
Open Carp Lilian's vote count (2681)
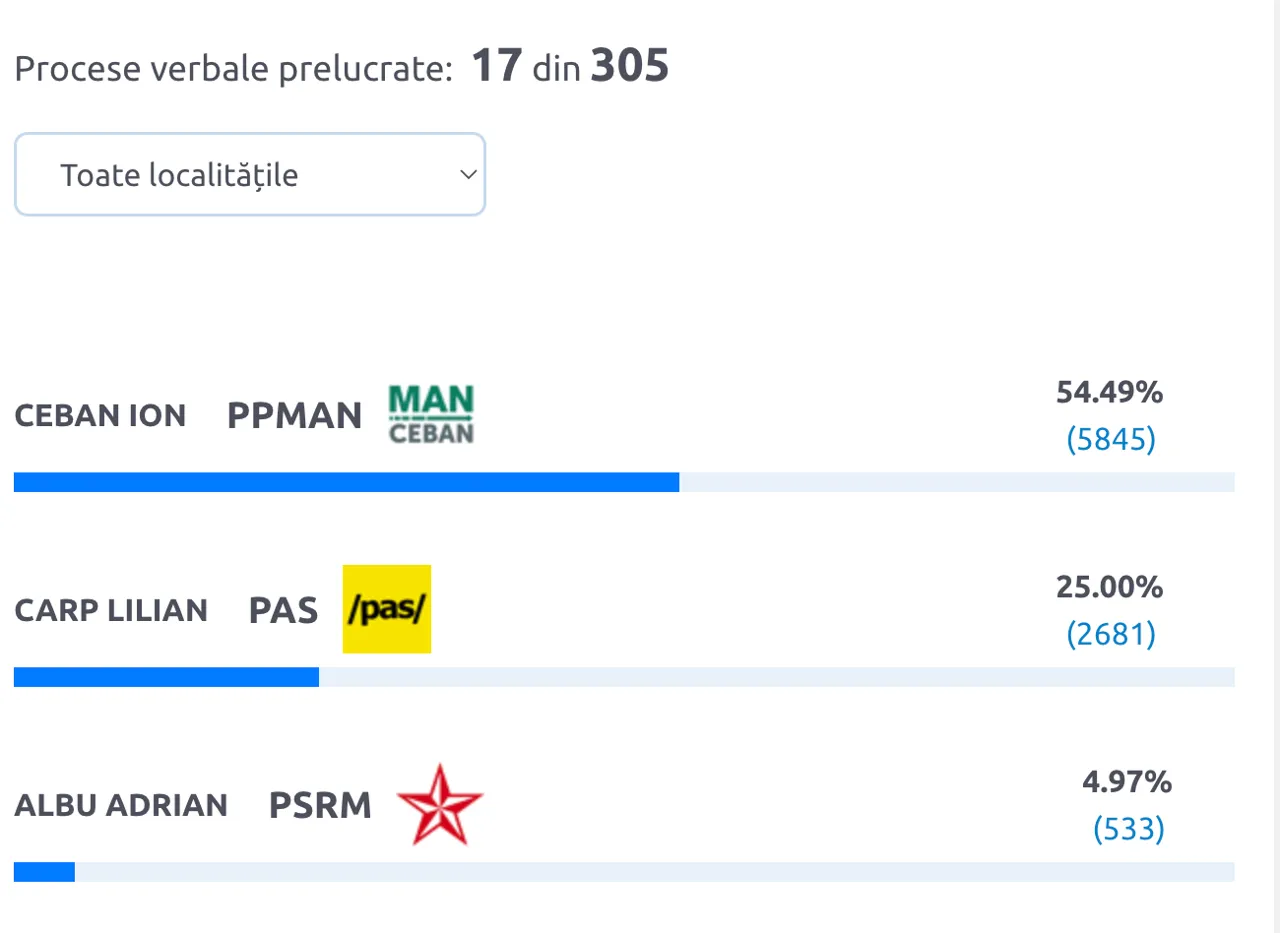(x=1110, y=633)
